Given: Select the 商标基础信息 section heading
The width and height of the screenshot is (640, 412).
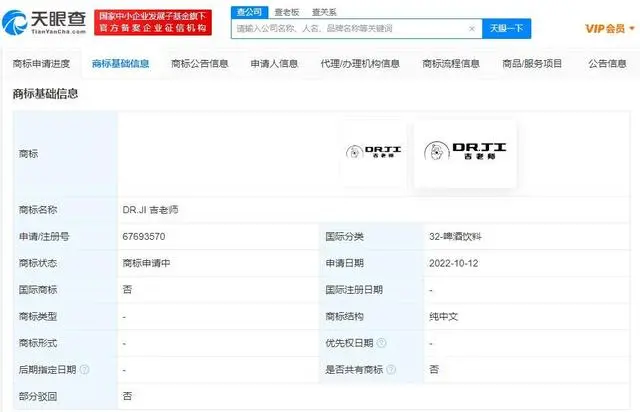Looking at the screenshot, I should pyautogui.click(x=45, y=94).
